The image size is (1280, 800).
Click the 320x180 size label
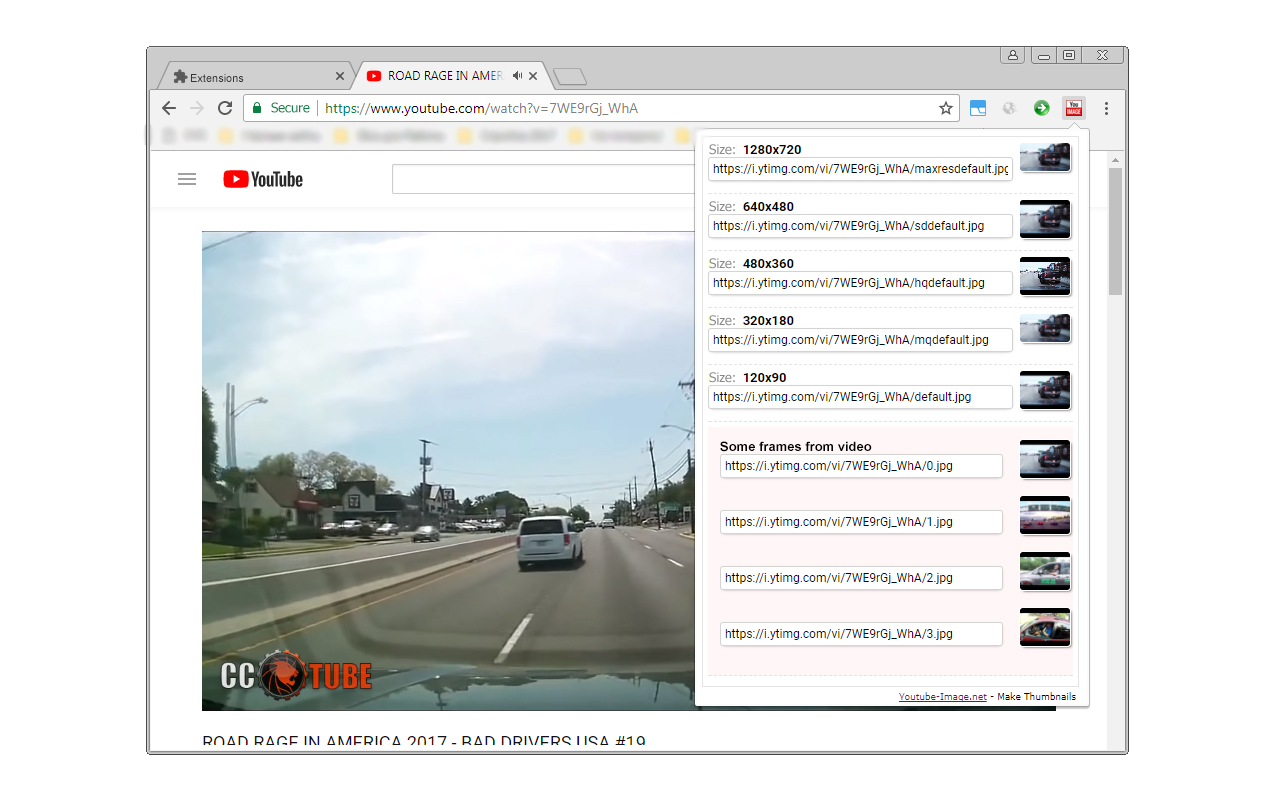click(x=768, y=321)
